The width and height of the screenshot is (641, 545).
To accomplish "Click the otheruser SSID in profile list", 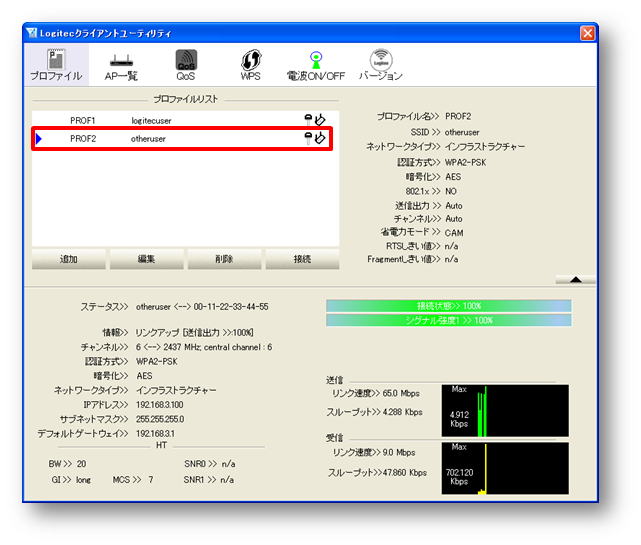I will pyautogui.click(x=148, y=139).
